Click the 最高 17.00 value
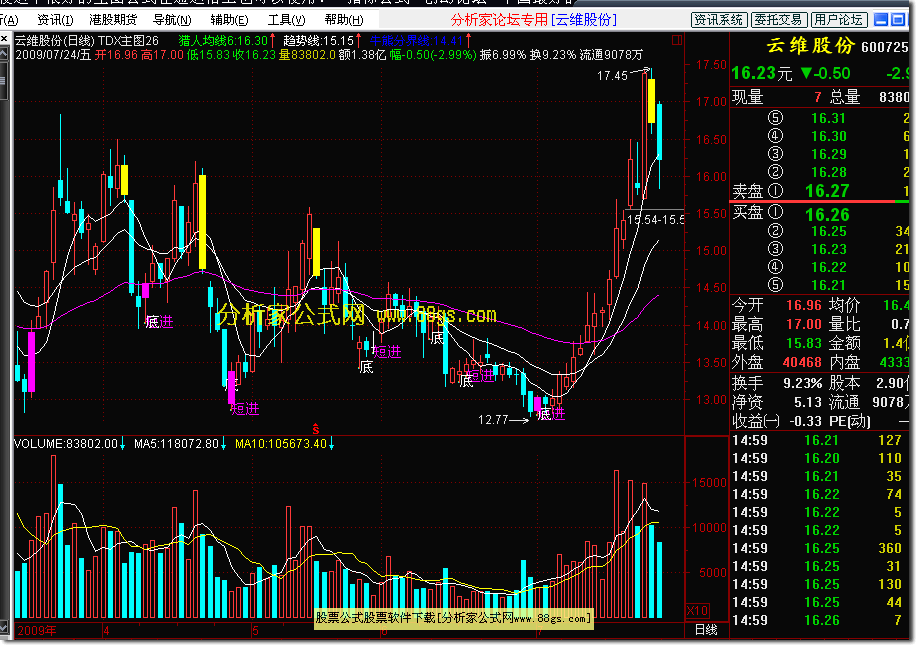Viewport: 919px width, 647px height. tap(804, 324)
